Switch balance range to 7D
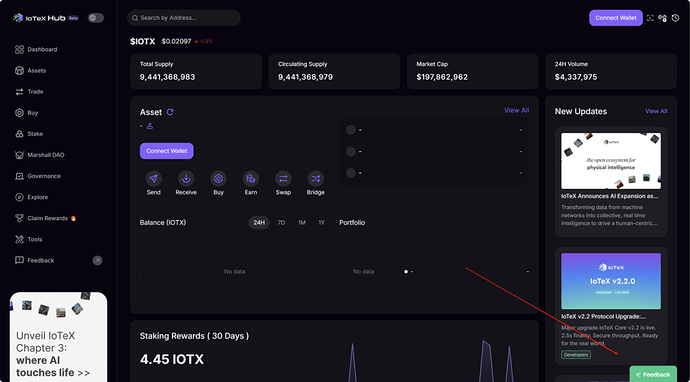 281,223
